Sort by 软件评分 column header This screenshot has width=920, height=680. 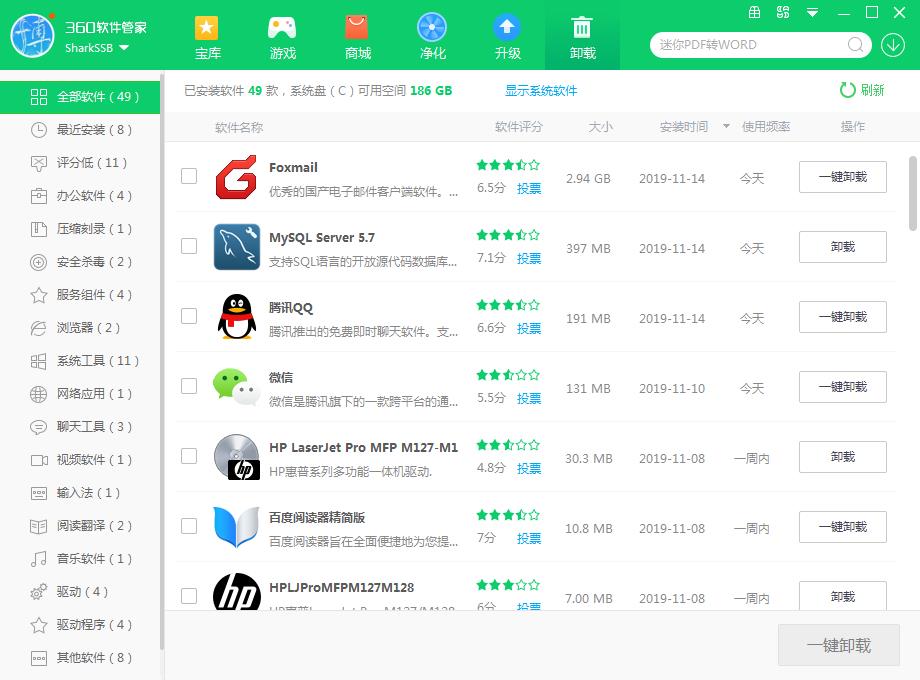519,127
